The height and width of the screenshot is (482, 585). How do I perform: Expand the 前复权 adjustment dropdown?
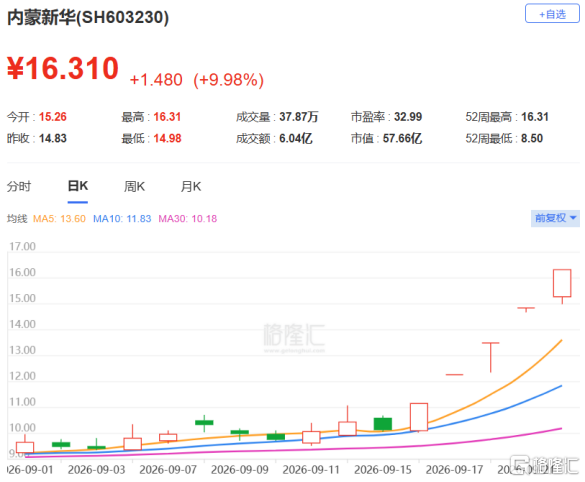point(555,218)
